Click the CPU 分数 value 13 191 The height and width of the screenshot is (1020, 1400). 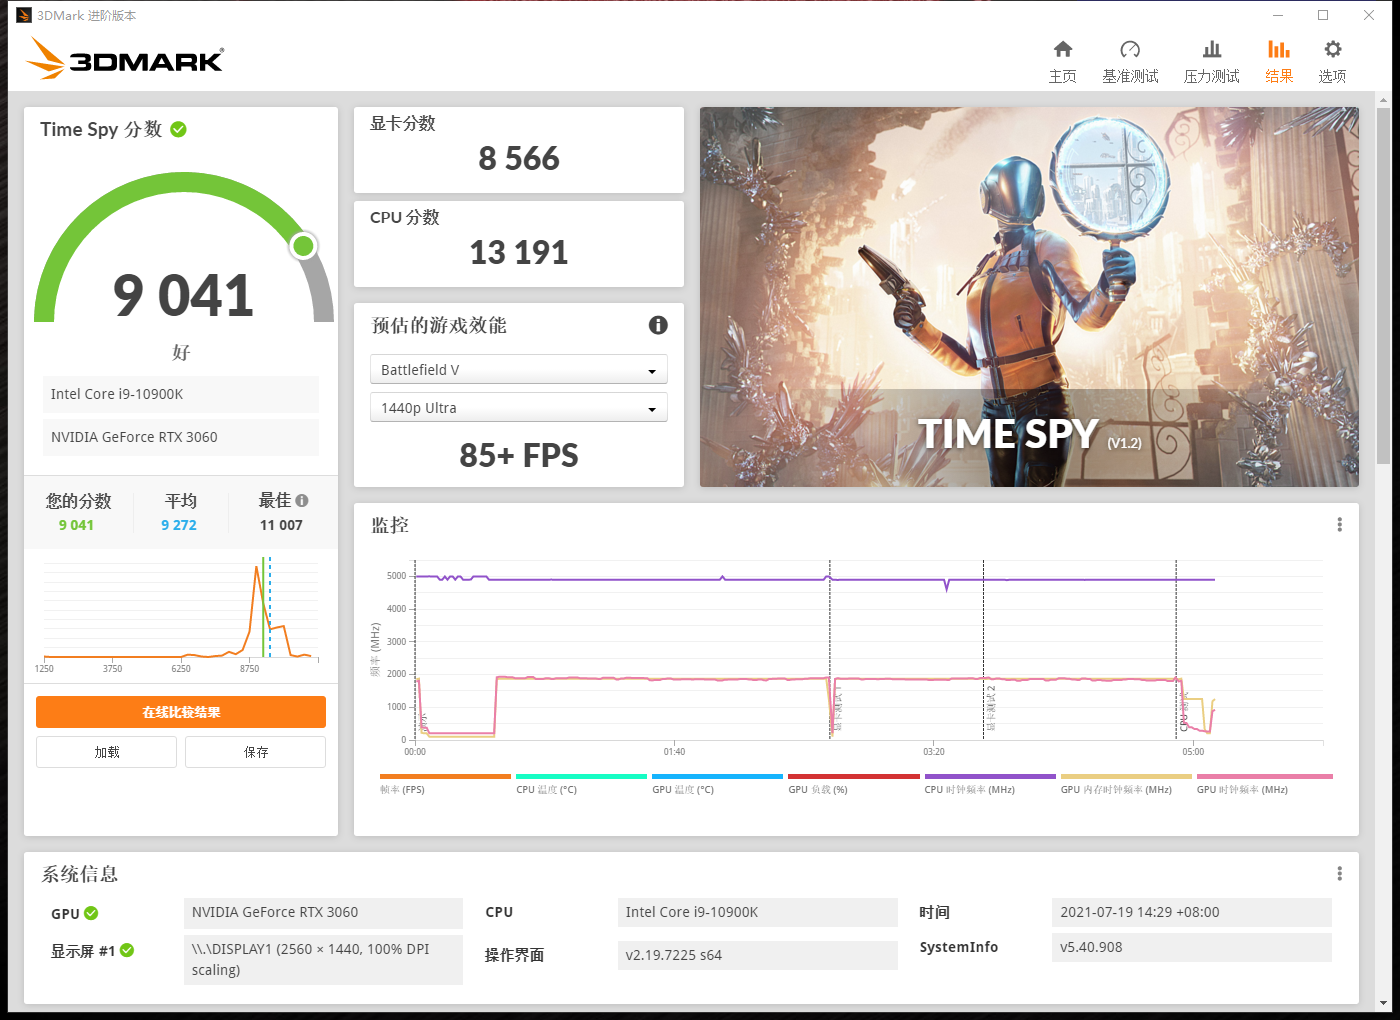tap(519, 252)
